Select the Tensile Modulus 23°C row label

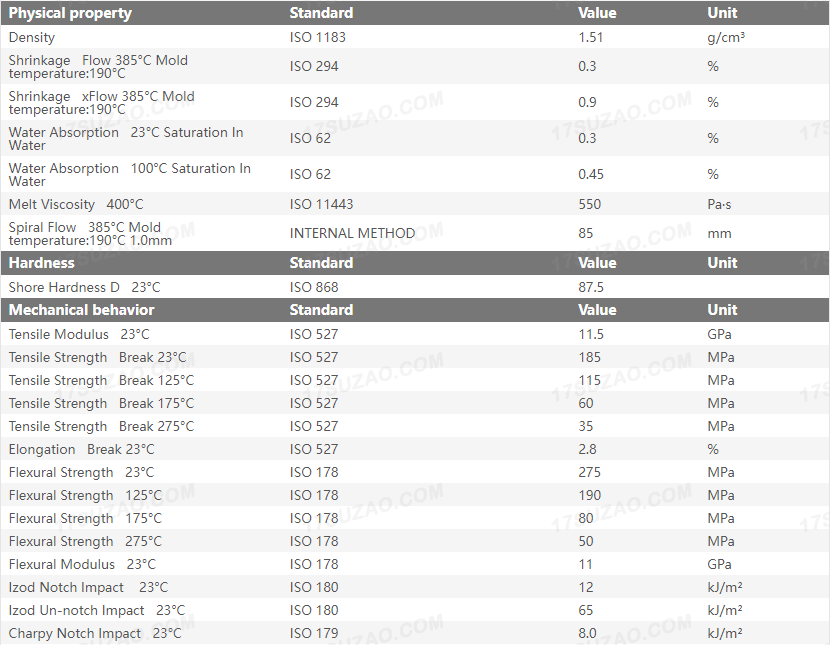(79, 334)
